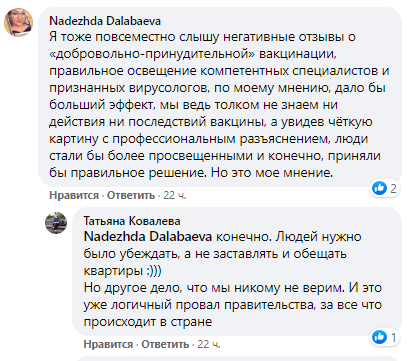Like Nadezhda's comment via Нравится
Screen dimensions: 419x361
74,195
